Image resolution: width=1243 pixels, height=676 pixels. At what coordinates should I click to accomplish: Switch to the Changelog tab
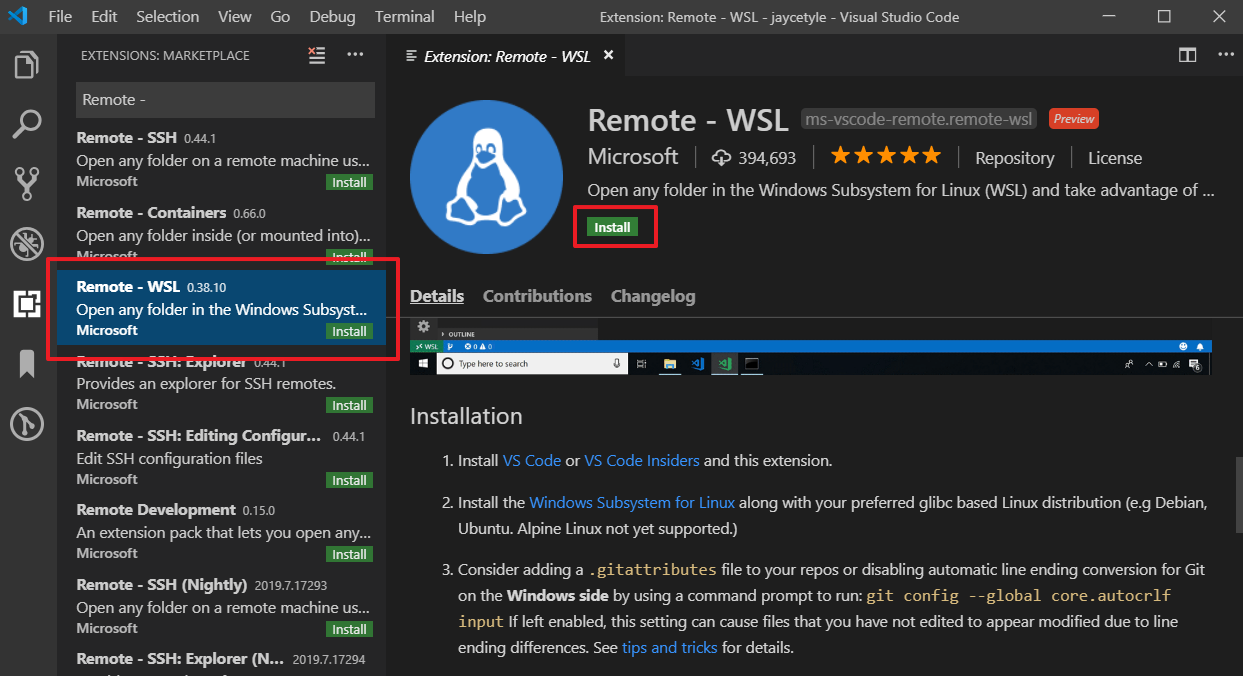tap(652, 296)
